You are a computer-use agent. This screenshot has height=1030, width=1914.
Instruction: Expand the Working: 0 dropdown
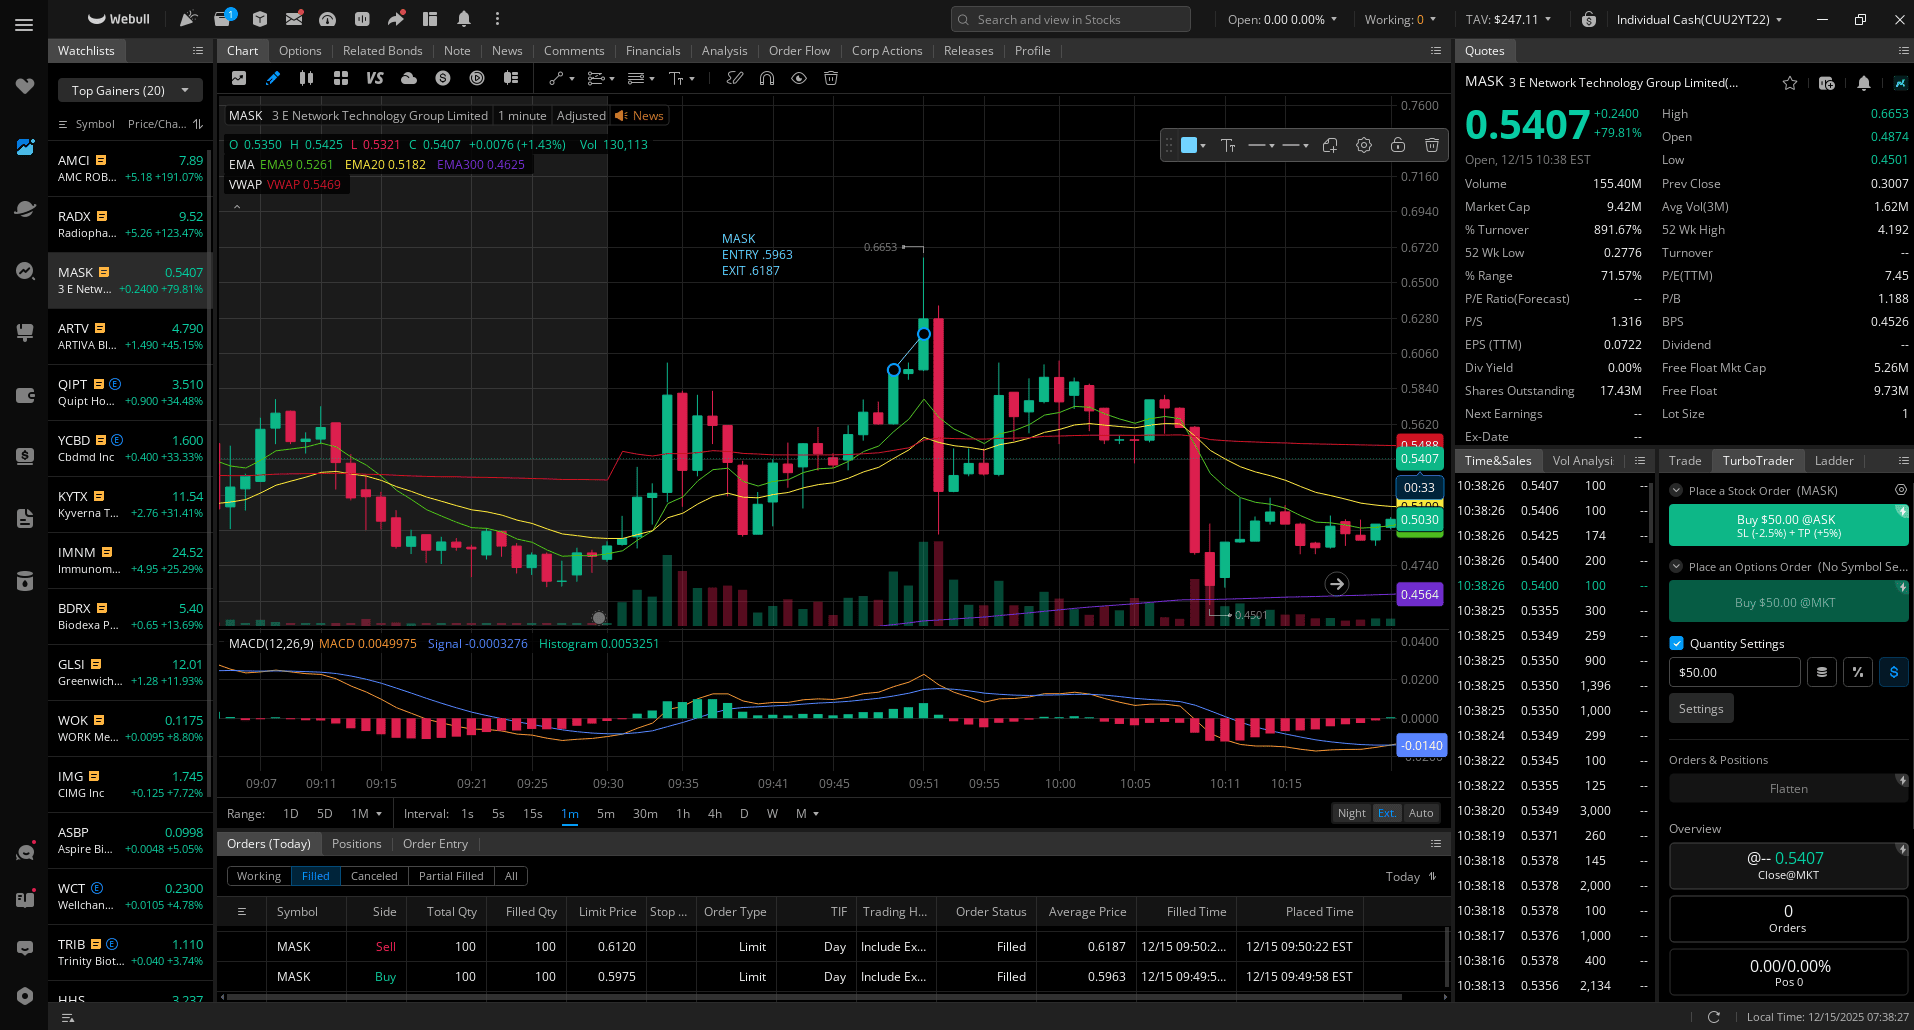1400,19
